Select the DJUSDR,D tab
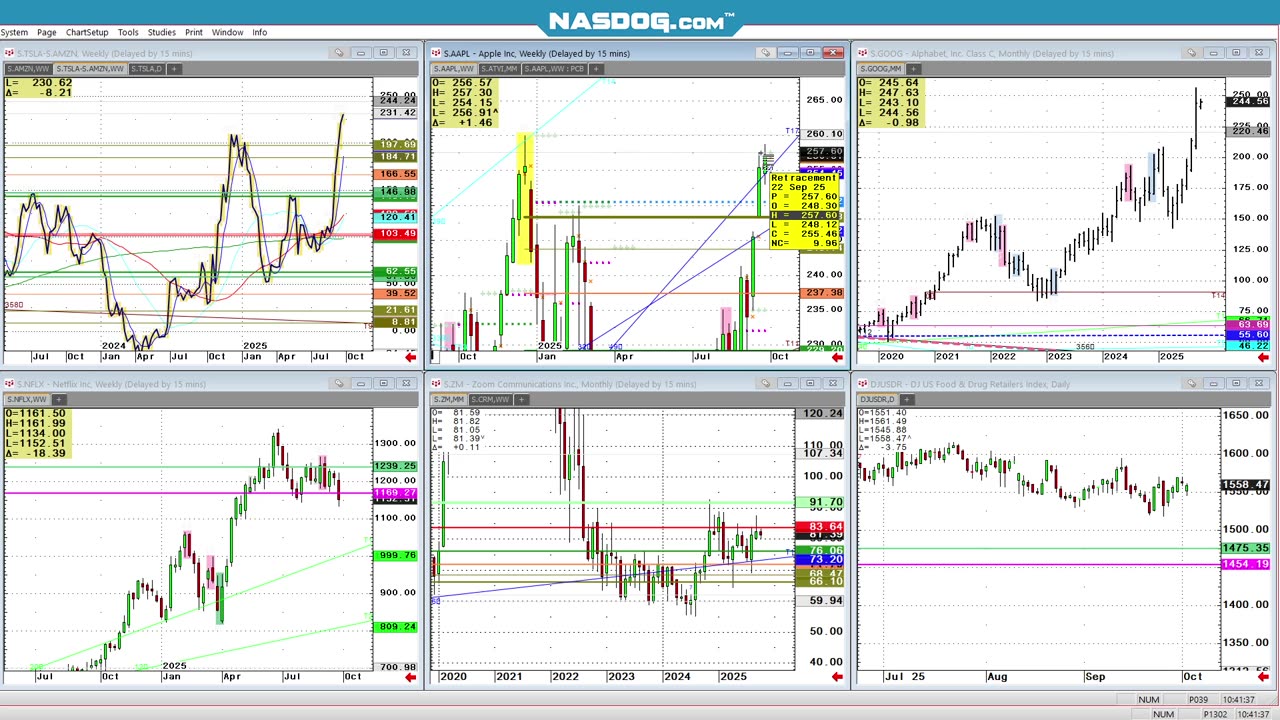Viewport: 1280px width, 720px height. 877,399
